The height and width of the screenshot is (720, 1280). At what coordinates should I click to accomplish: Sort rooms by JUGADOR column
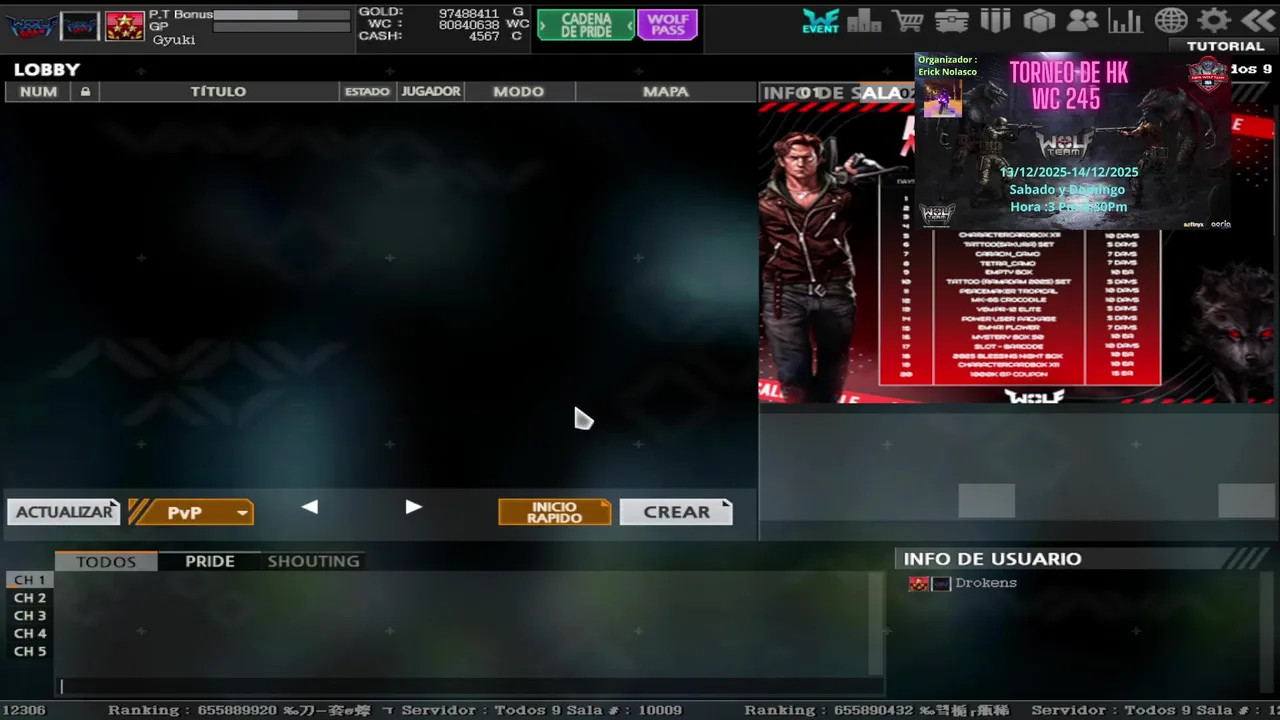(x=431, y=92)
